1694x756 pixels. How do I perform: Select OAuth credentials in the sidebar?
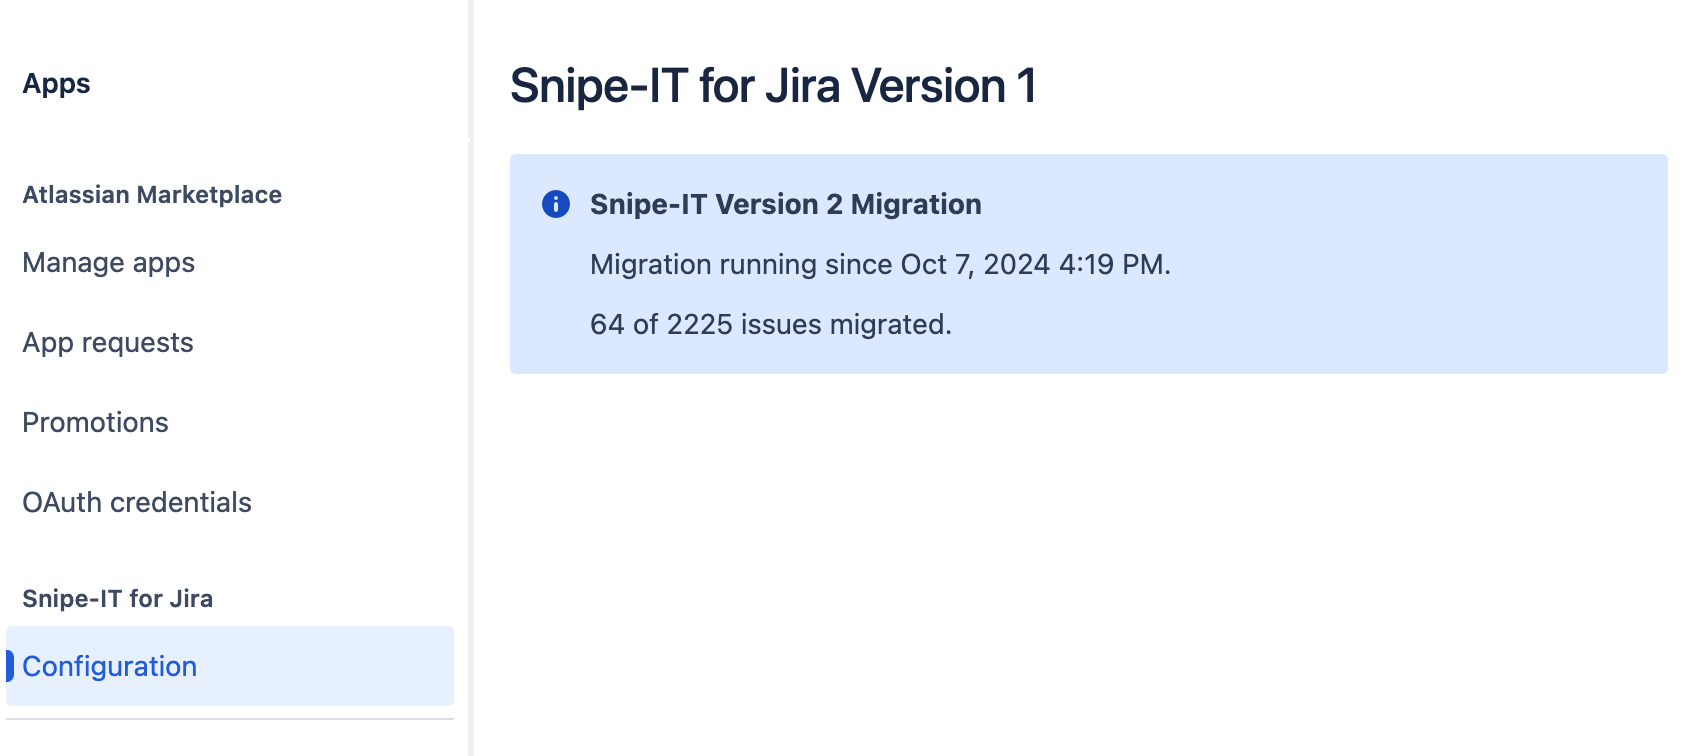pos(137,503)
